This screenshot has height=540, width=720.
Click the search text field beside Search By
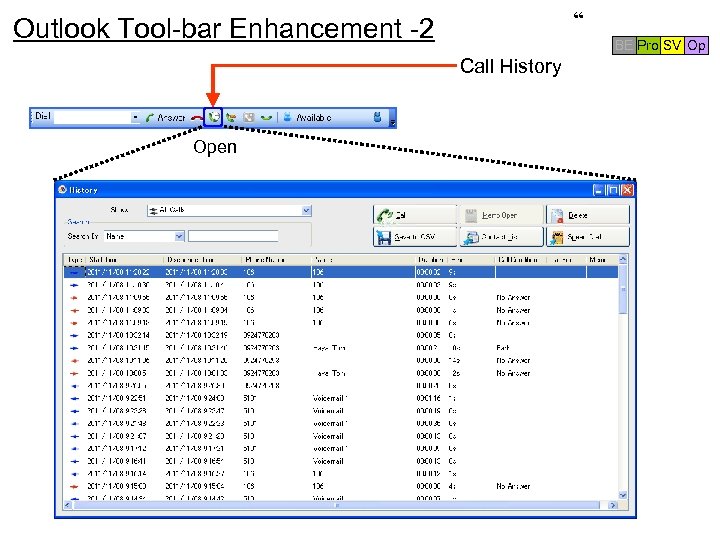click(x=233, y=236)
